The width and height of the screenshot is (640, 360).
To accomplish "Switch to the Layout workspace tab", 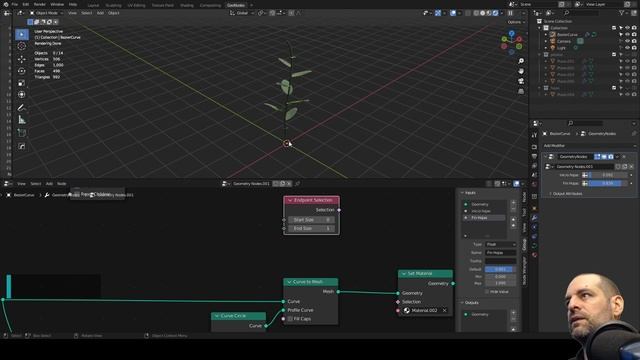I will 93,5.
